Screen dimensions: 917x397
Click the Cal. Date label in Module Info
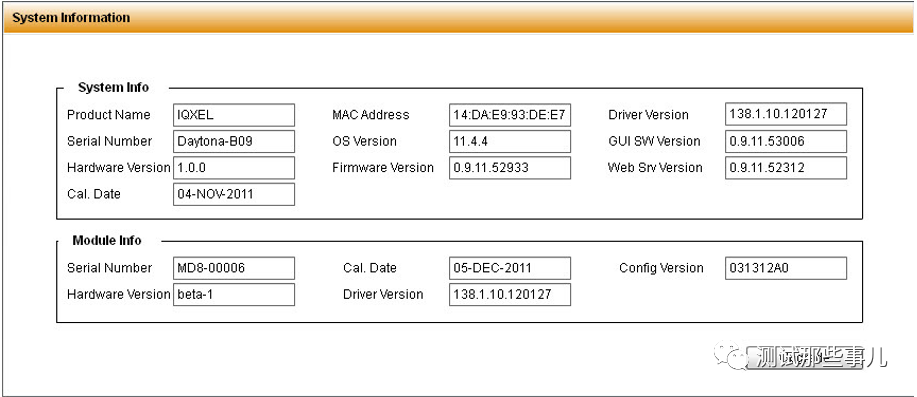[x=370, y=268]
